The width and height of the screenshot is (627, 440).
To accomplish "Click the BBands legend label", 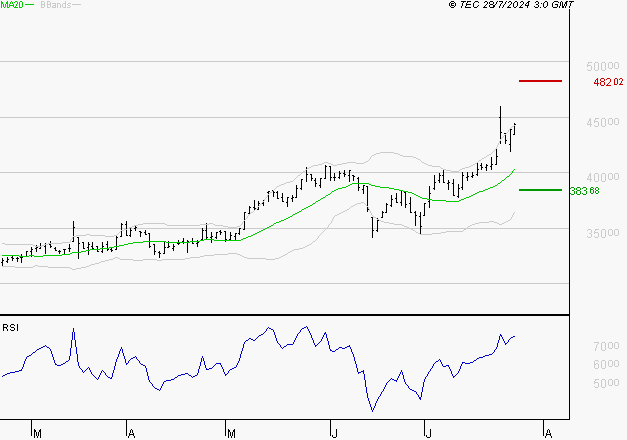I will (x=56, y=5).
